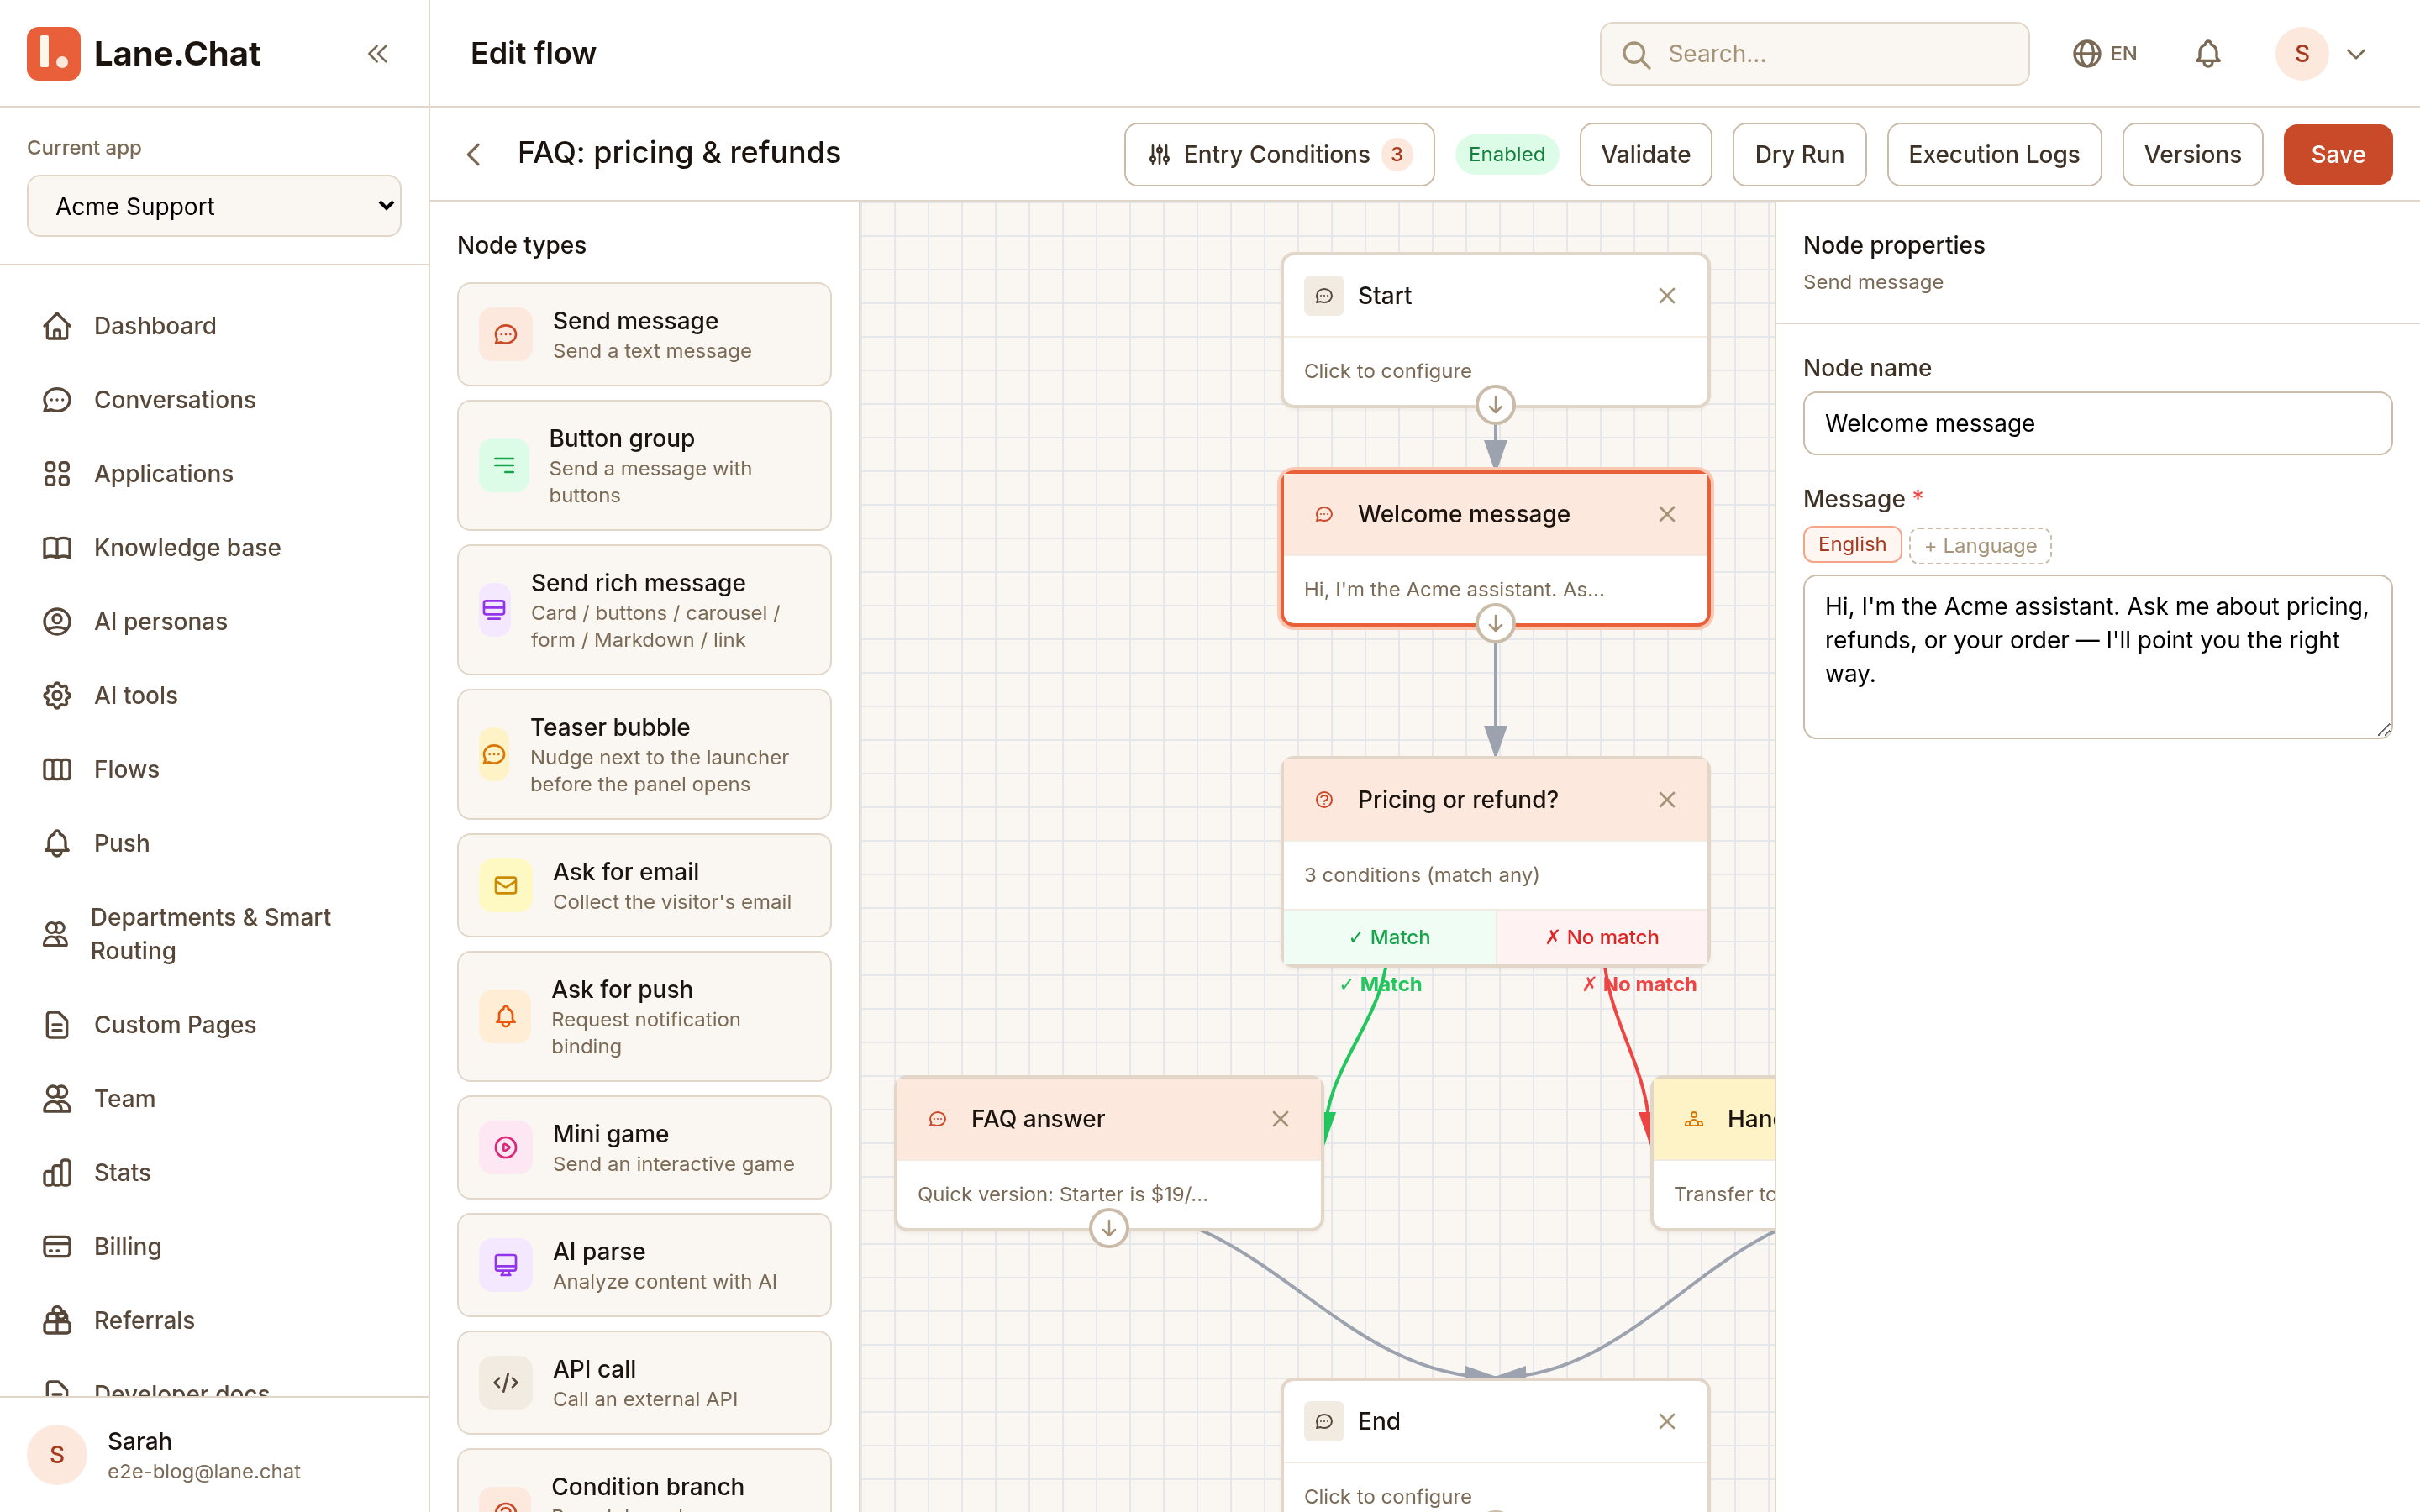Open Billing in the sidebar
Image resolution: width=2420 pixels, height=1512 pixels.
214,1247
